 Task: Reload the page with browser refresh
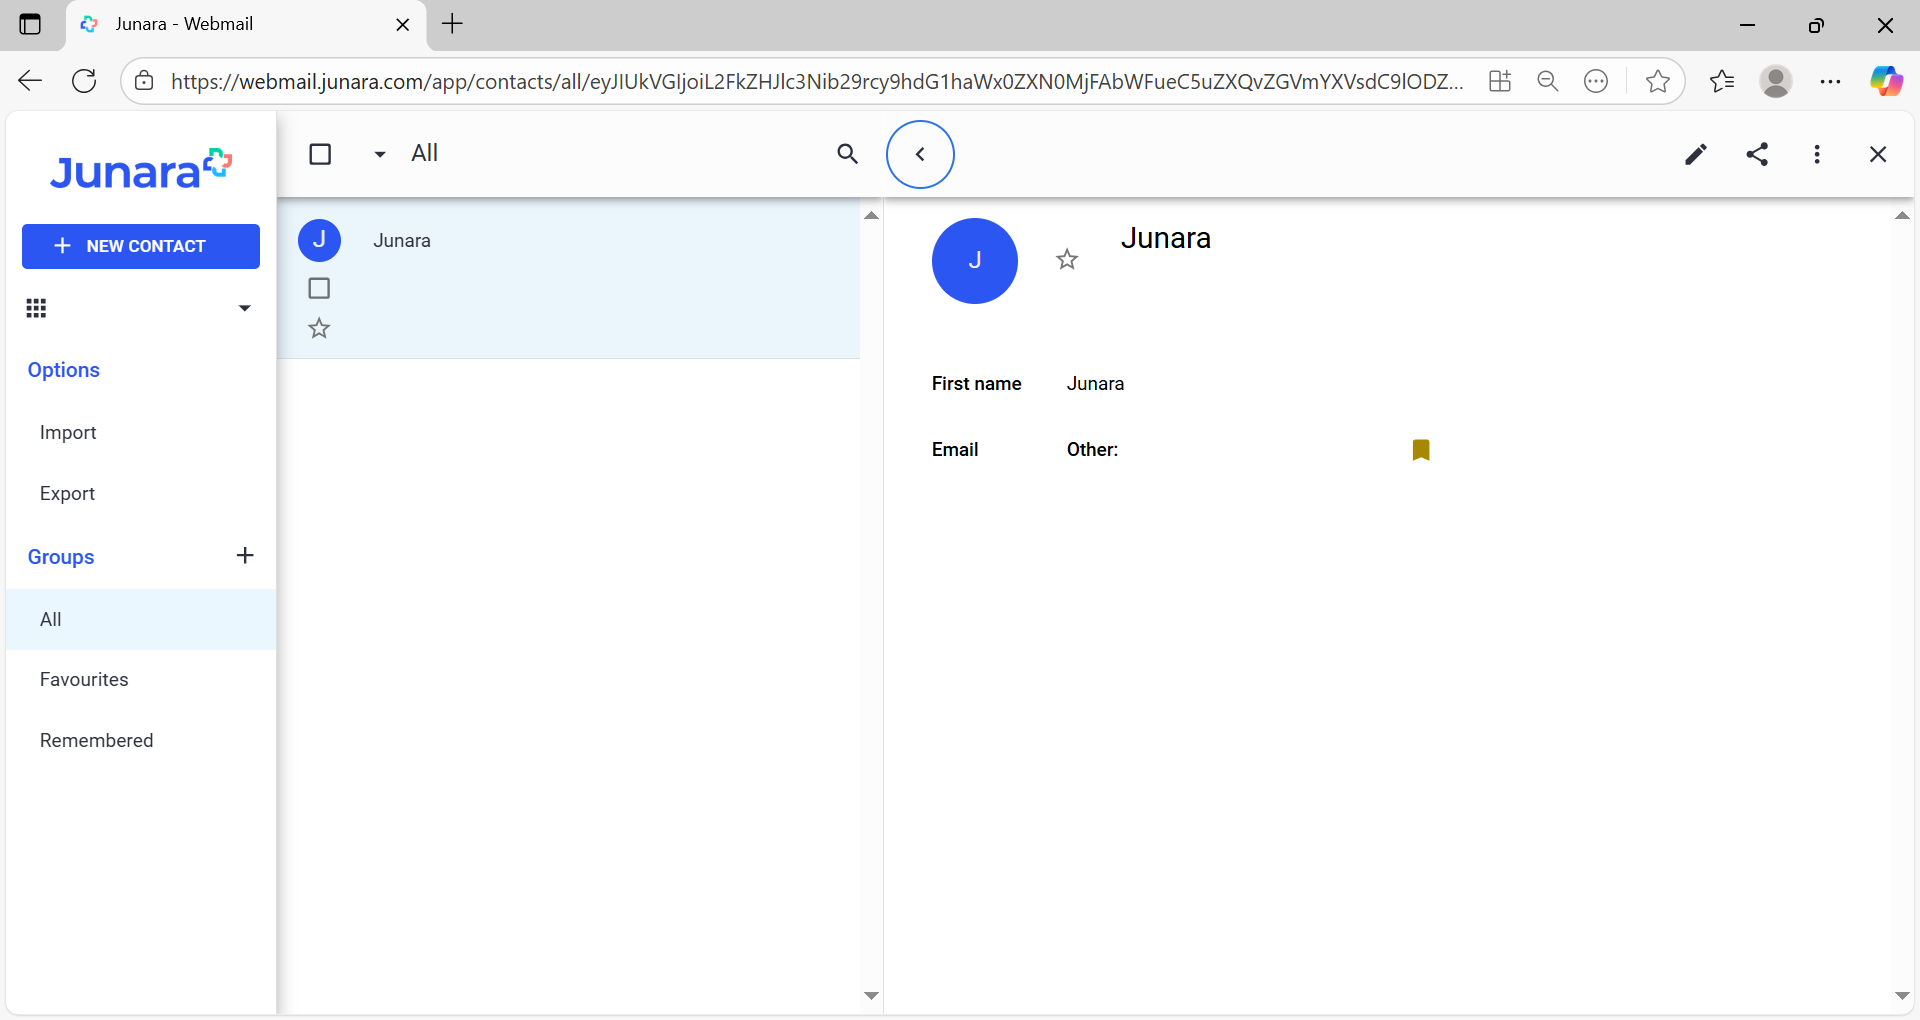(84, 81)
